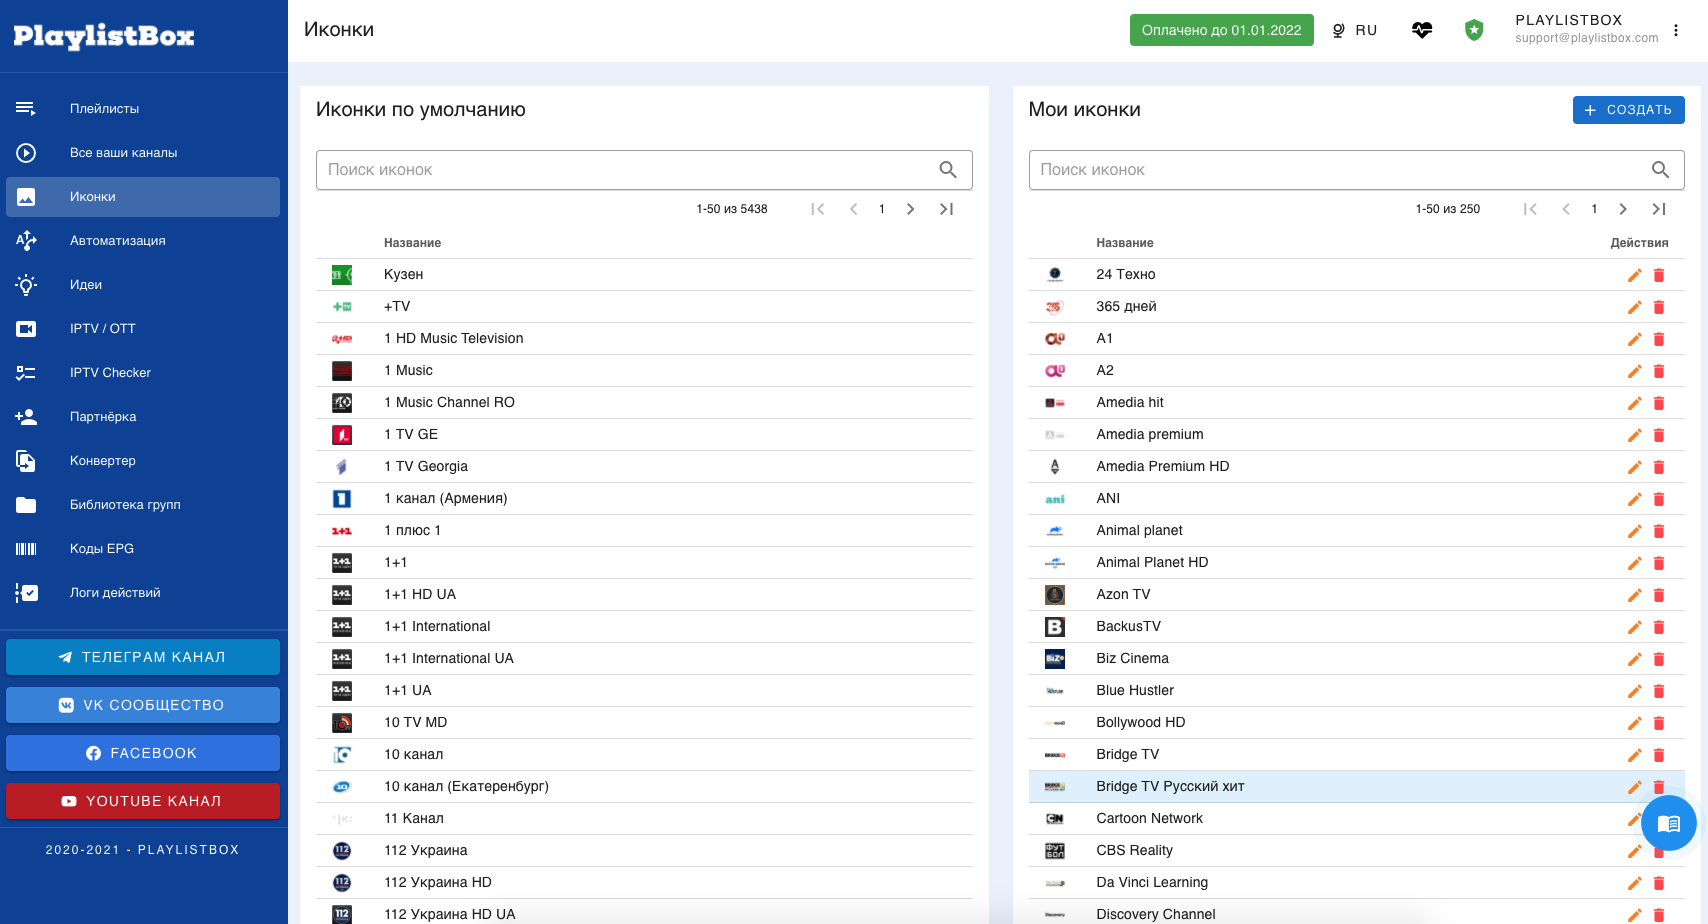The height and width of the screenshot is (924, 1708).
Task: Click the 10 канал (Екатеренбург) row
Action: point(644,787)
